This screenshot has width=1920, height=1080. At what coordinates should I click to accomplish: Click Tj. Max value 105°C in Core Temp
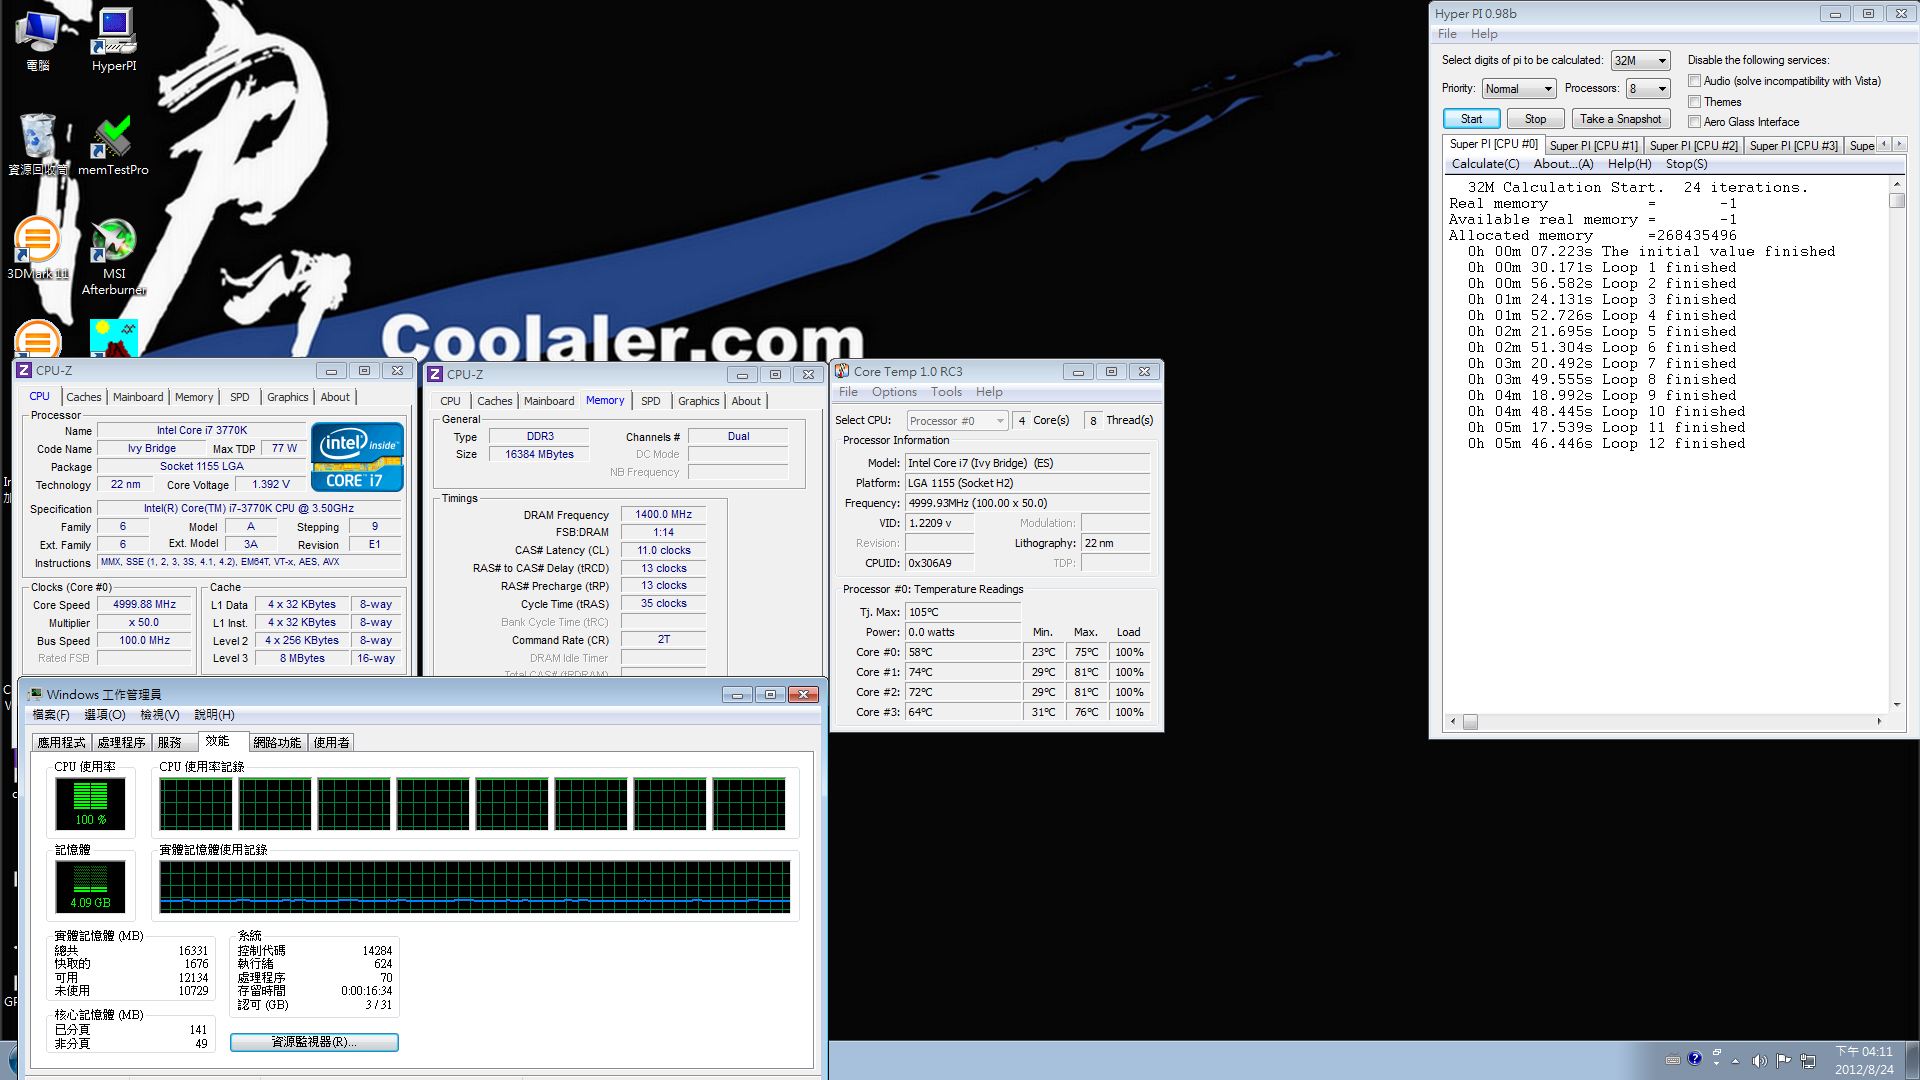(963, 612)
